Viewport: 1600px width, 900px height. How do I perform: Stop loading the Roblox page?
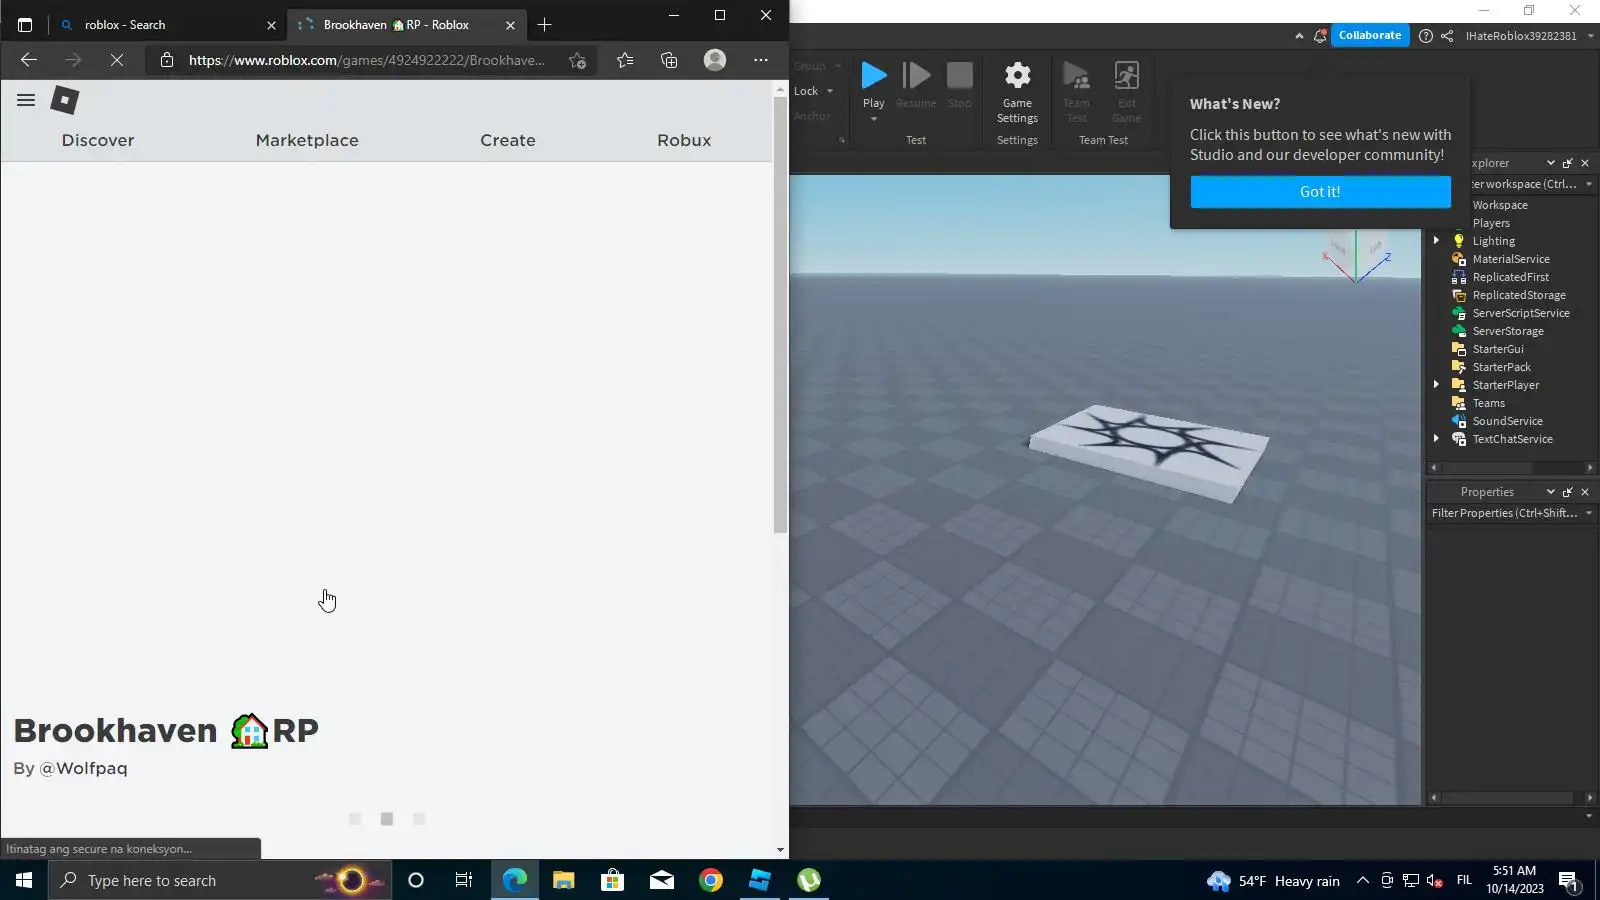117,60
